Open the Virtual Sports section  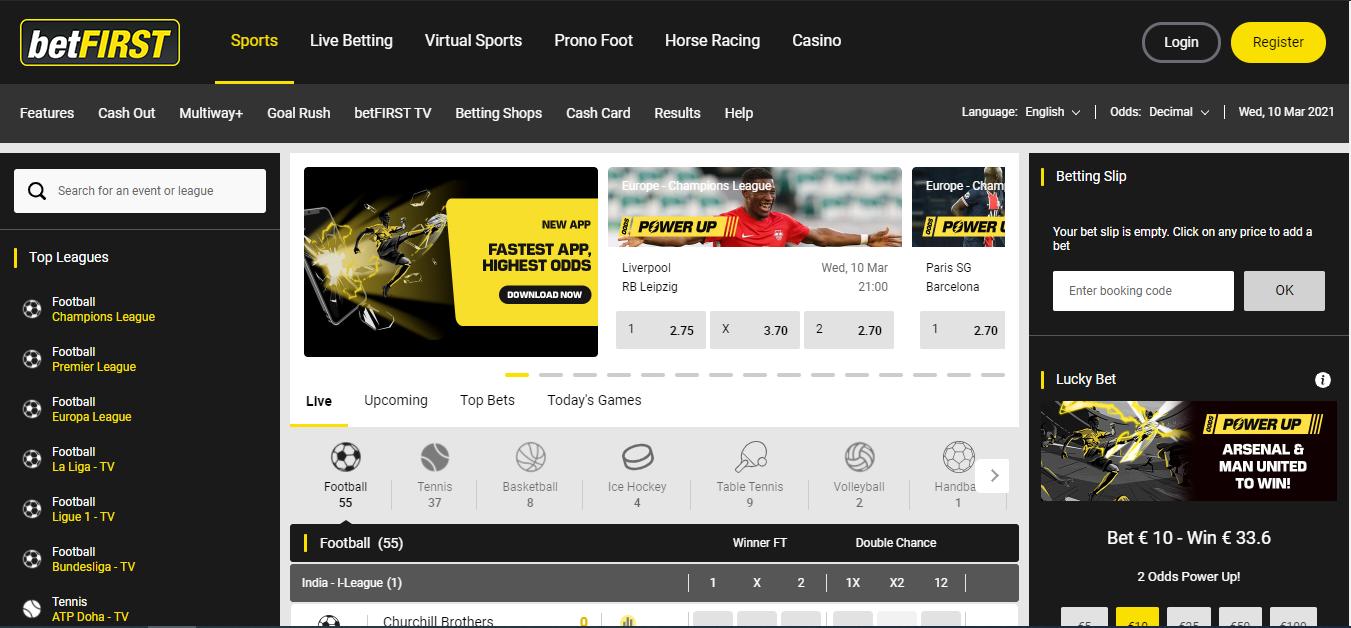coord(473,41)
